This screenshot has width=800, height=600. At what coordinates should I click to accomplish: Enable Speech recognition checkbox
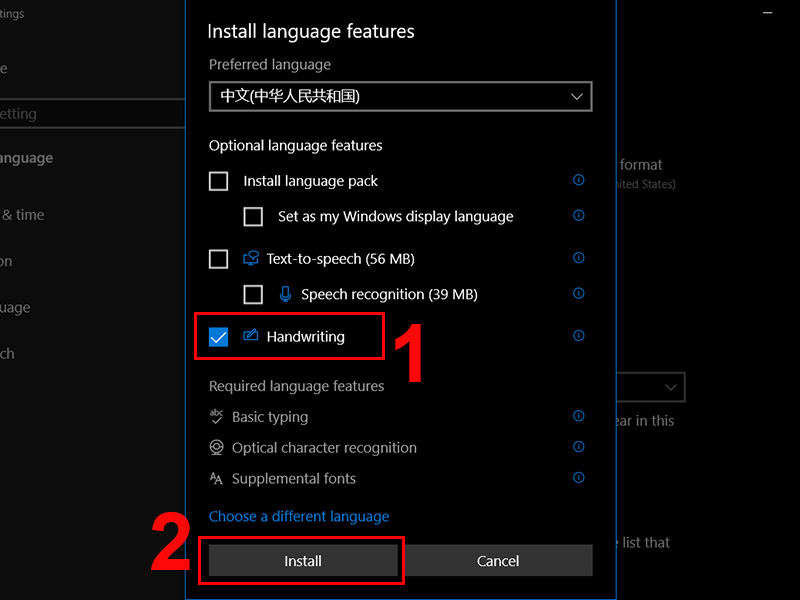[253, 295]
